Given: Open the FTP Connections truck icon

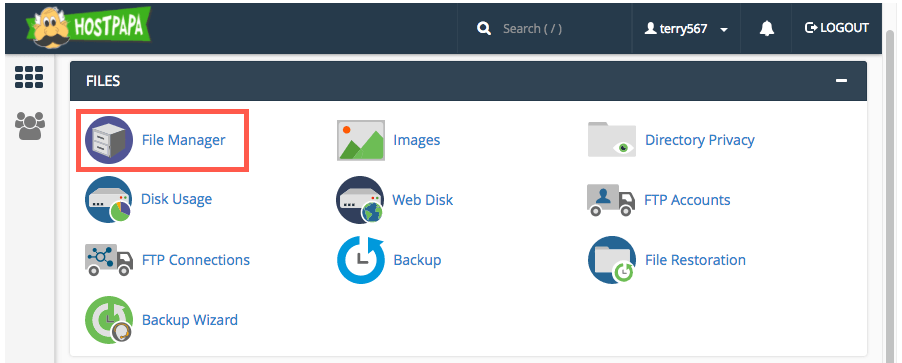Looking at the screenshot, I should 109,259.
